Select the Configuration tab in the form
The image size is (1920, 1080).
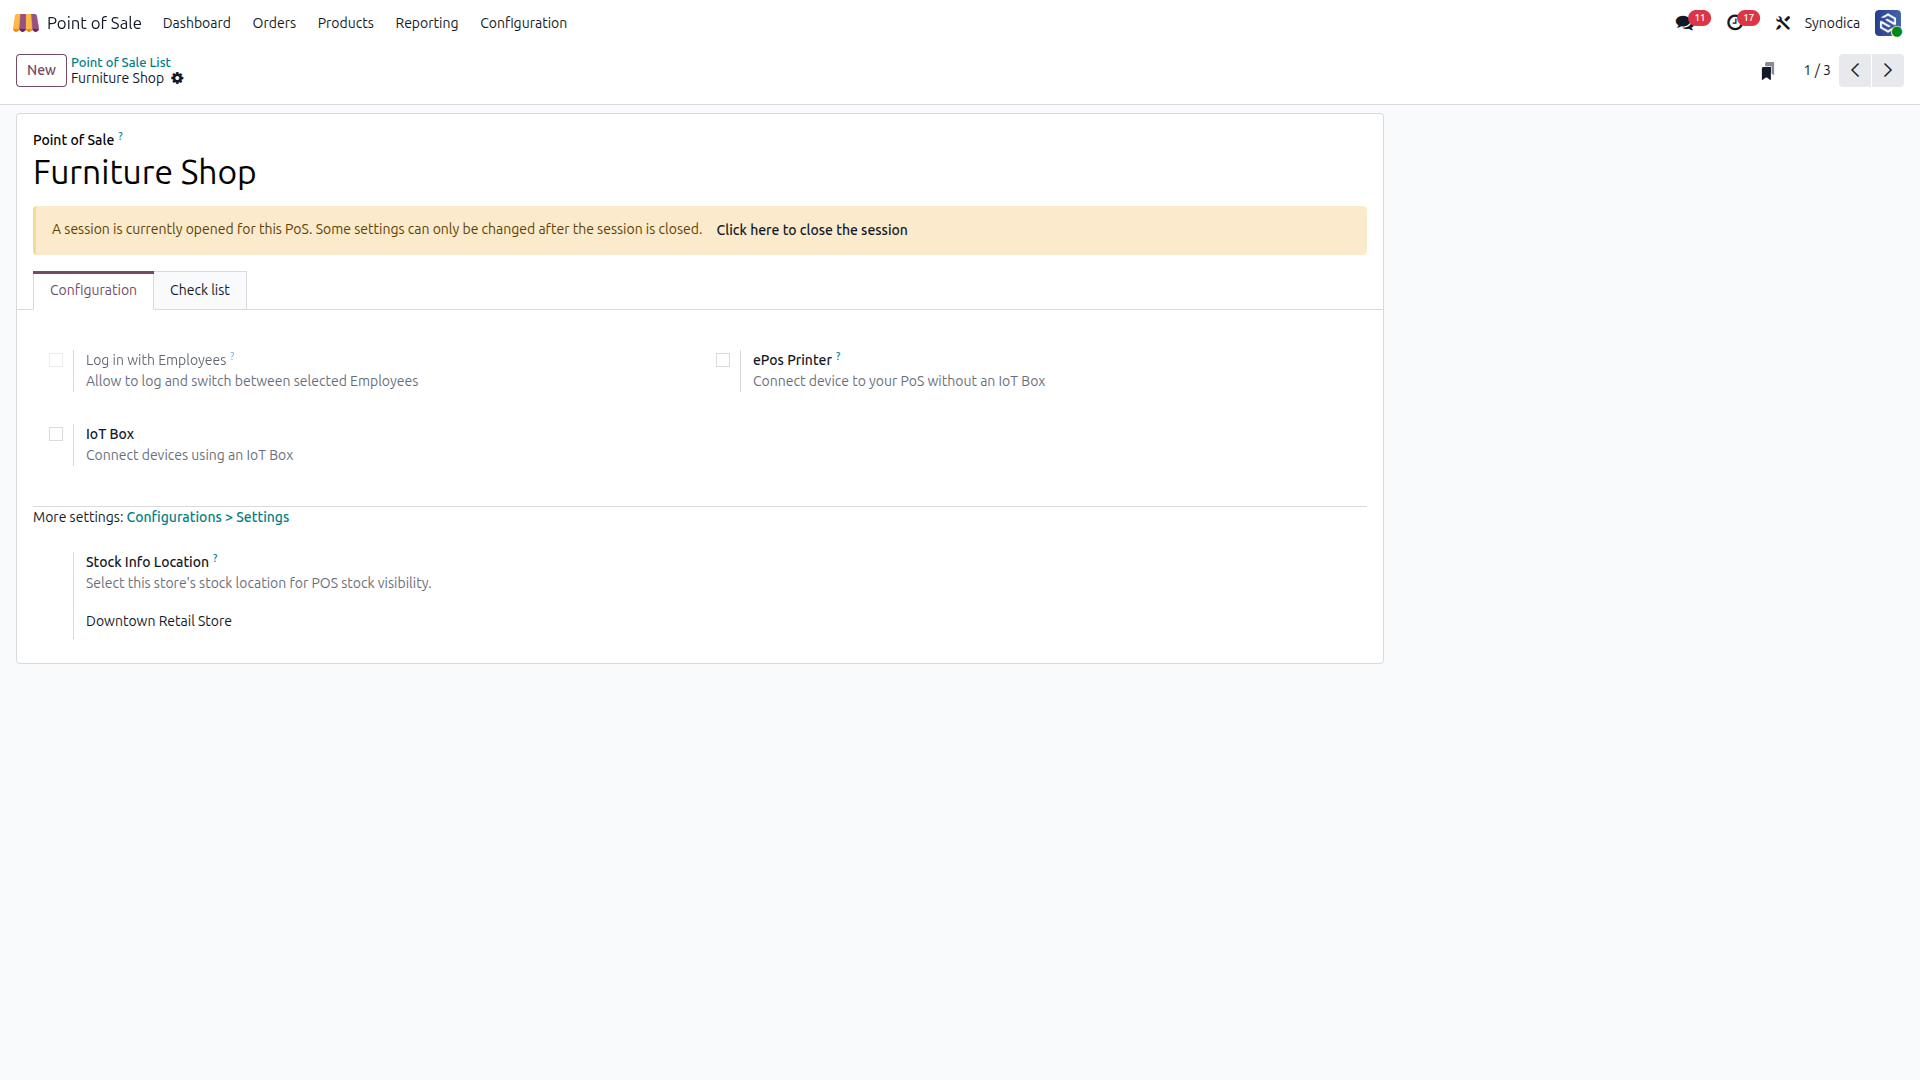click(93, 290)
